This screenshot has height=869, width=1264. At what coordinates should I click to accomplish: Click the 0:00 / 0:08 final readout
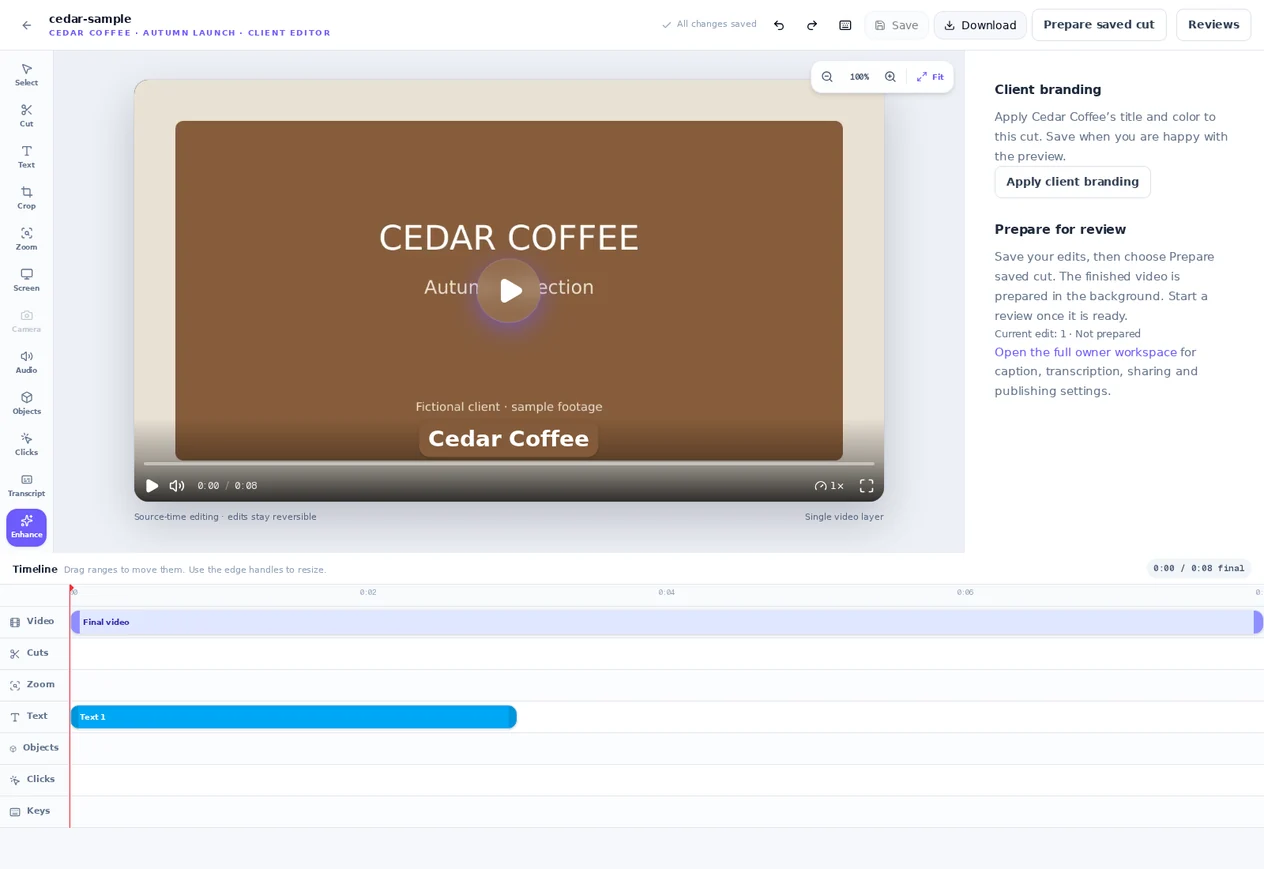pyautogui.click(x=1198, y=568)
